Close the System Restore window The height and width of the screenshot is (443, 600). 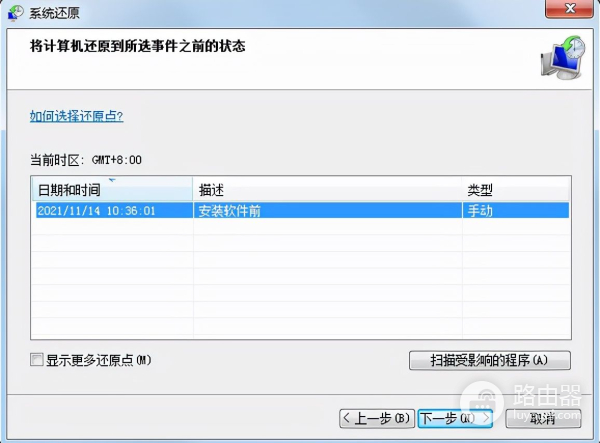tap(569, 8)
